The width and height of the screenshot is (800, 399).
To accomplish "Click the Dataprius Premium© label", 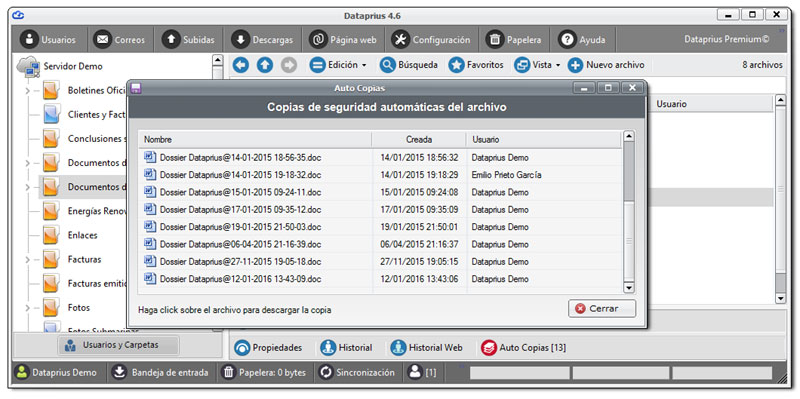I will pyautogui.click(x=727, y=39).
